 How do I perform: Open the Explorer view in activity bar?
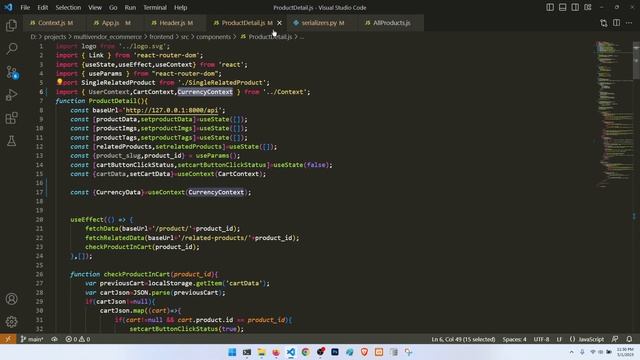(x=11, y=25)
